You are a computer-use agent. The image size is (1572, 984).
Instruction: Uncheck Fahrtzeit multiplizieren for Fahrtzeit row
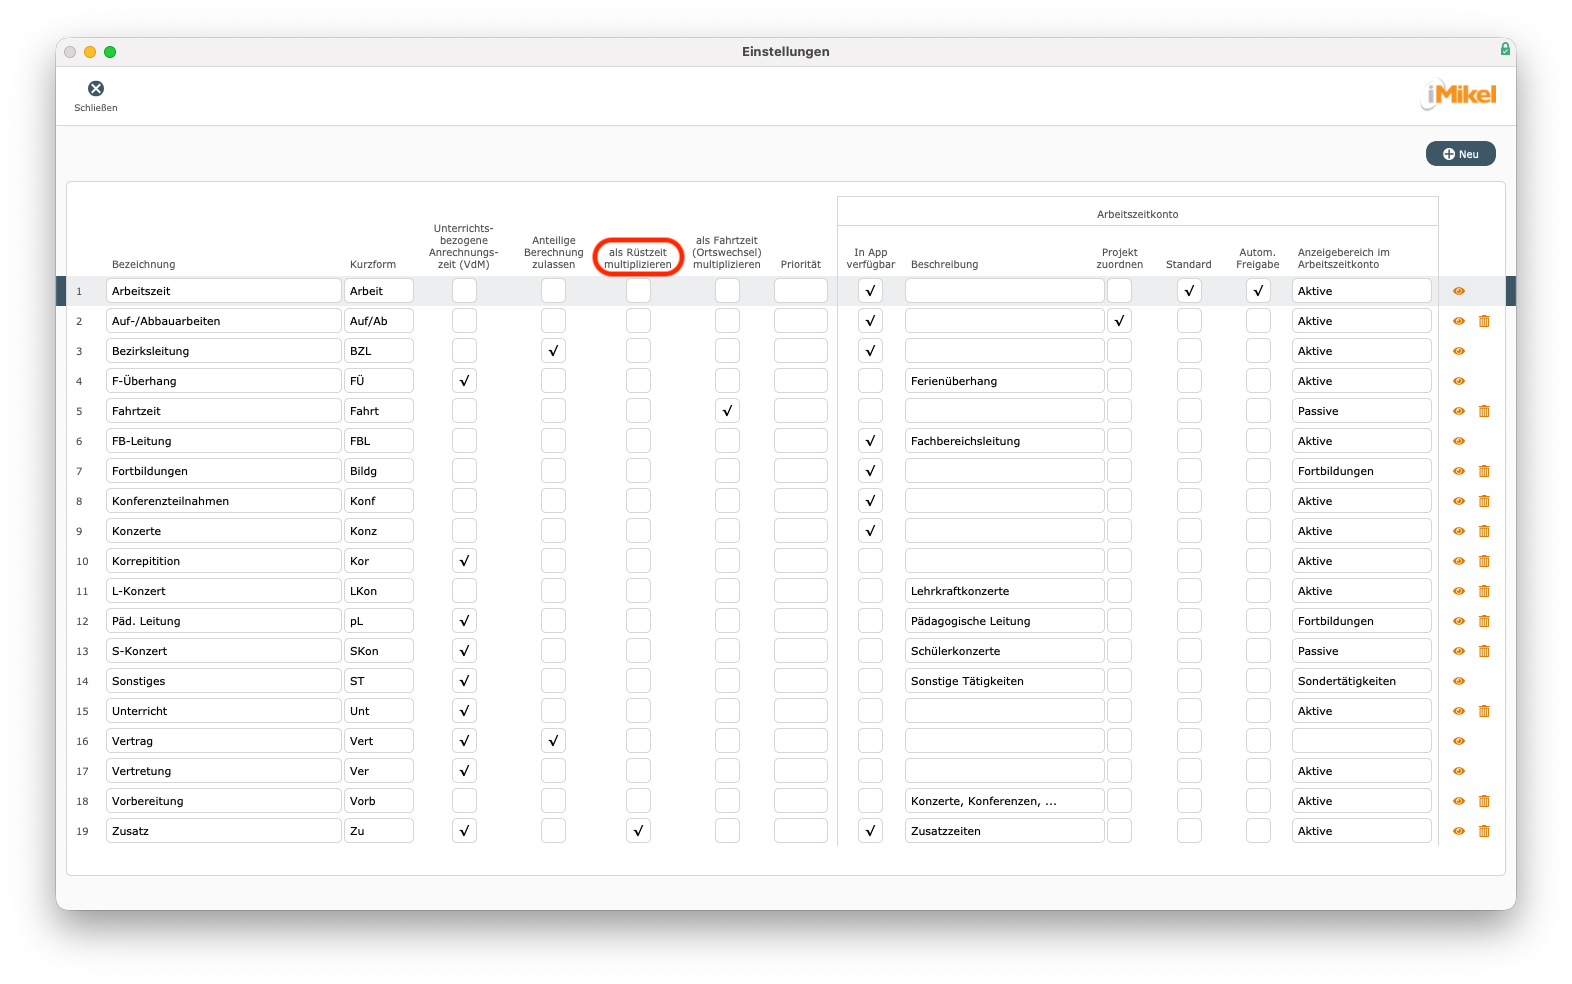tap(727, 411)
